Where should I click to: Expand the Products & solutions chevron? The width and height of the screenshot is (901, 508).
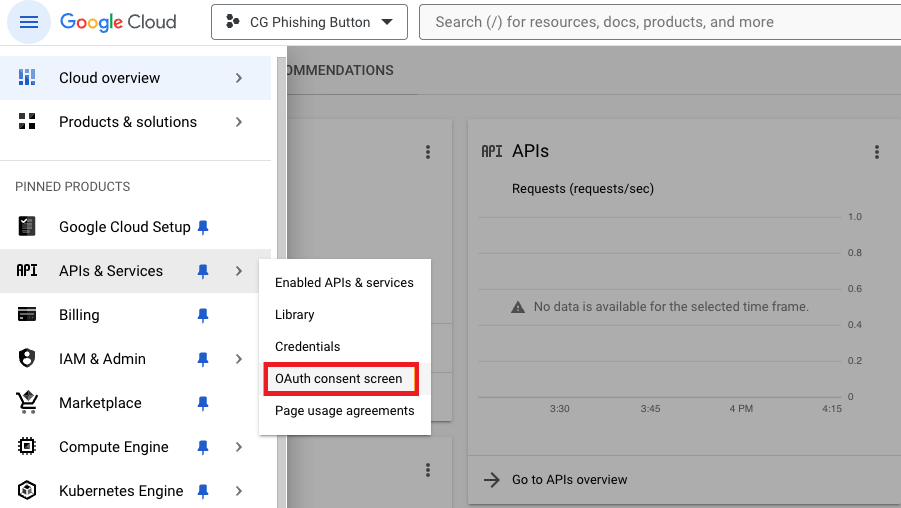click(x=239, y=122)
